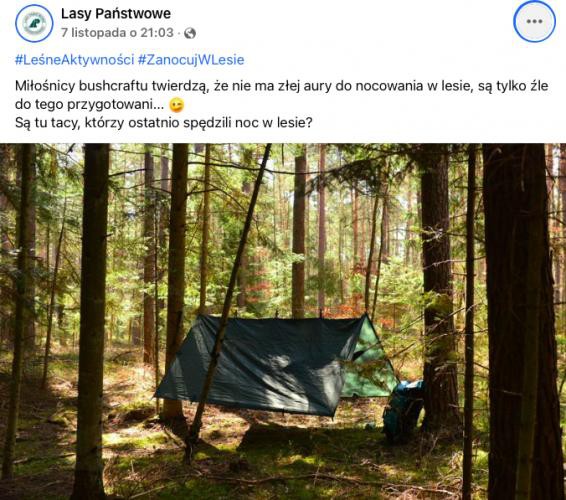
Task: Click the text do tego przygotowani
Action: point(90,105)
